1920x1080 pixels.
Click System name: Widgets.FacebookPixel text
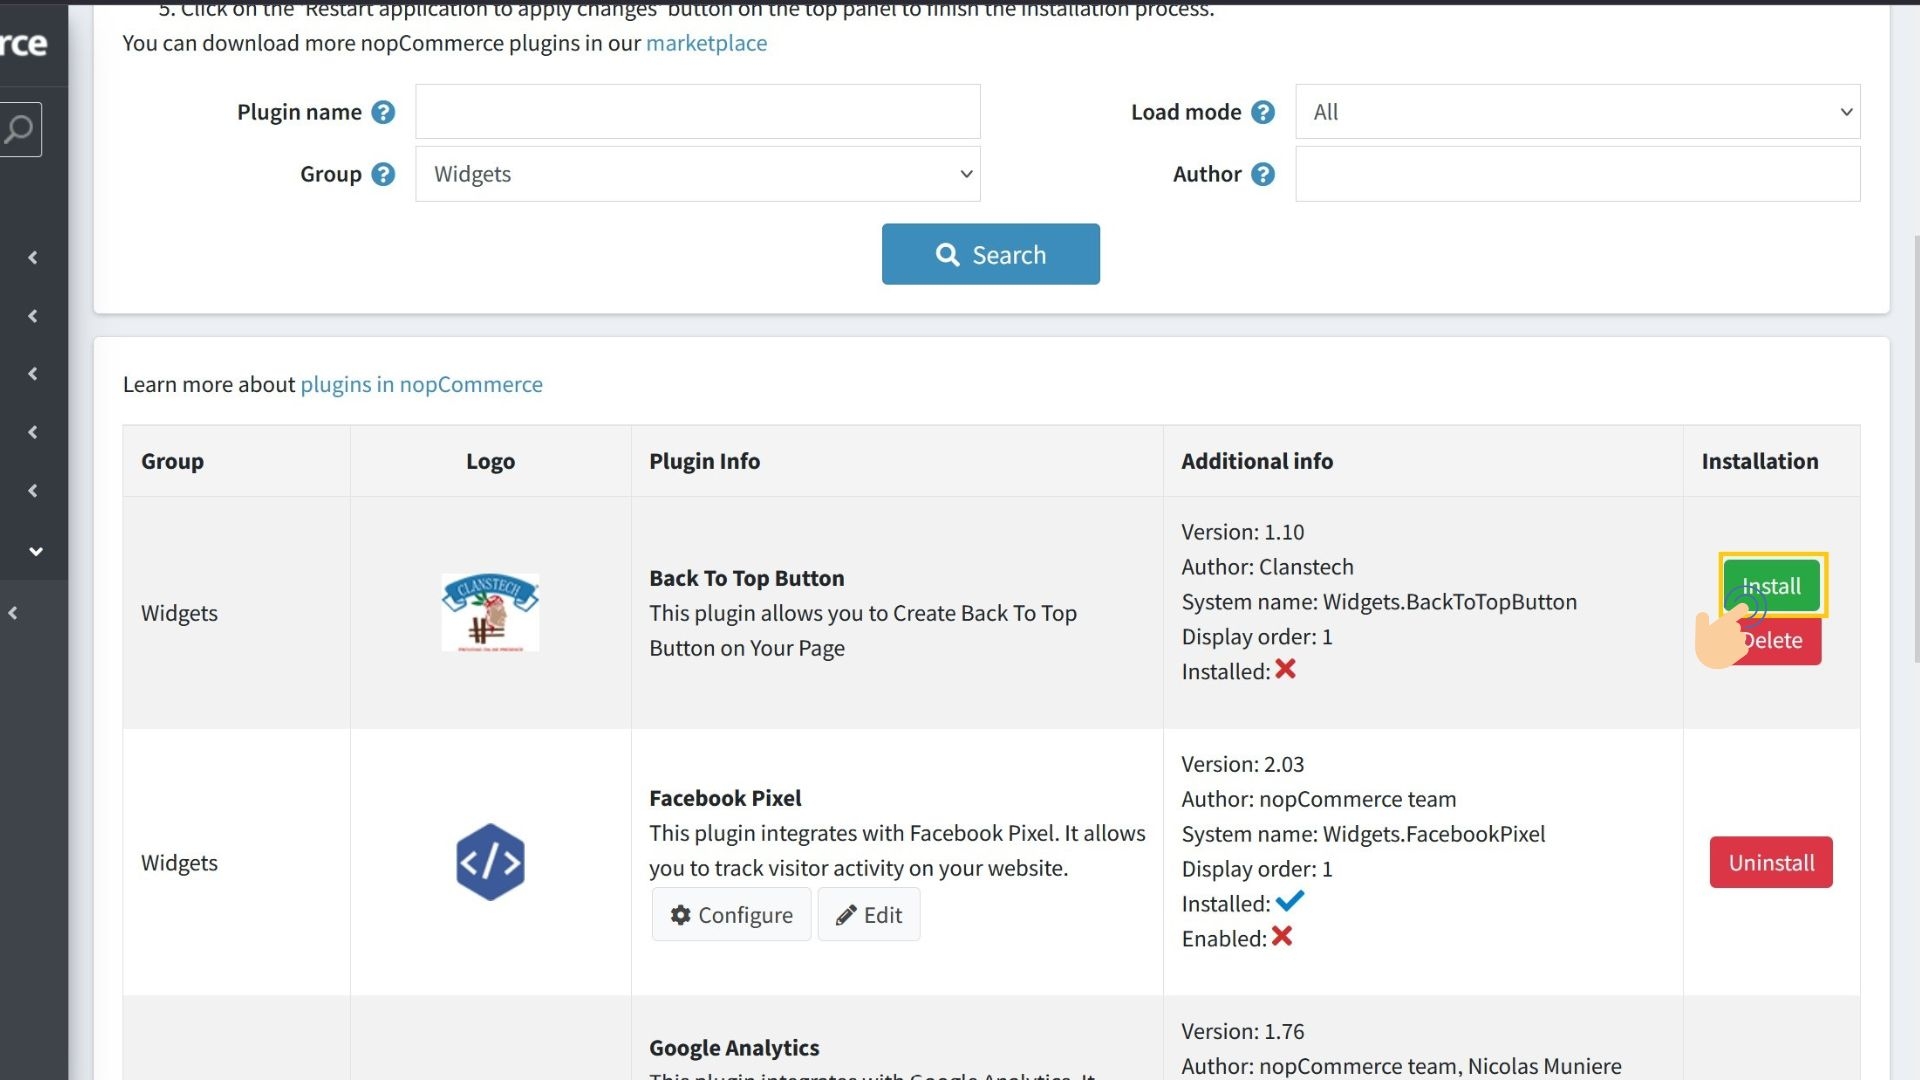1363,834
